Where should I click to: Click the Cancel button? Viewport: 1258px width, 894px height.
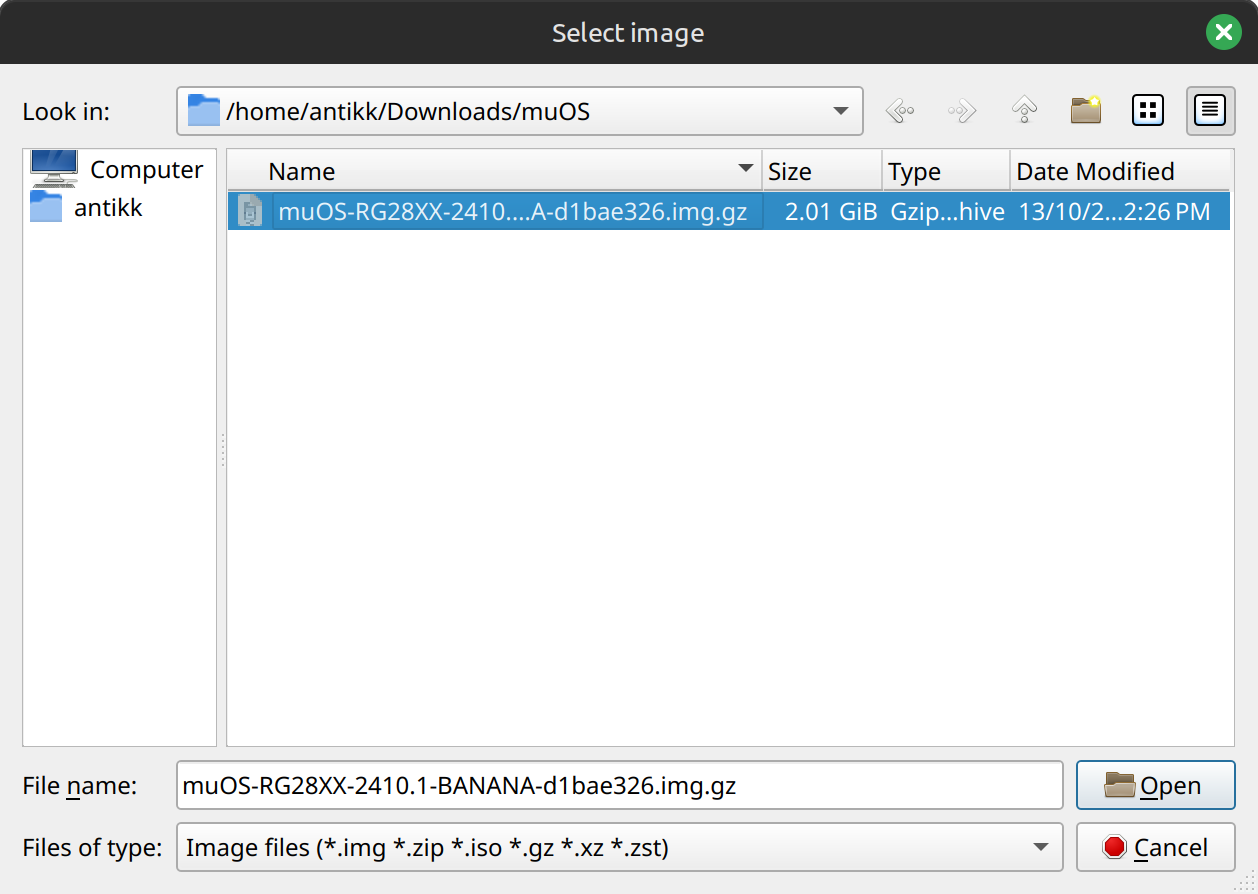click(x=1155, y=848)
